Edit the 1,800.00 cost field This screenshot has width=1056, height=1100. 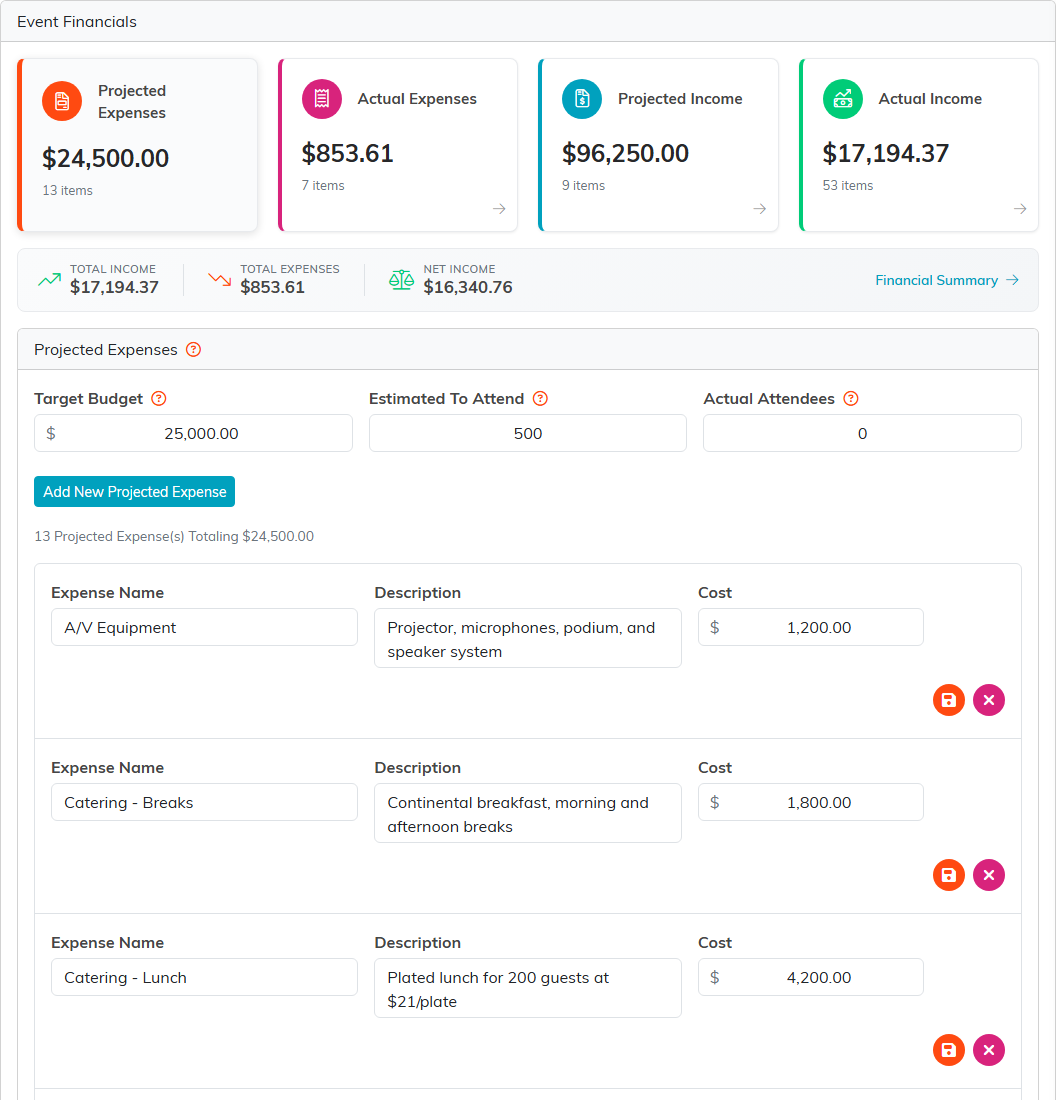[x=810, y=803]
